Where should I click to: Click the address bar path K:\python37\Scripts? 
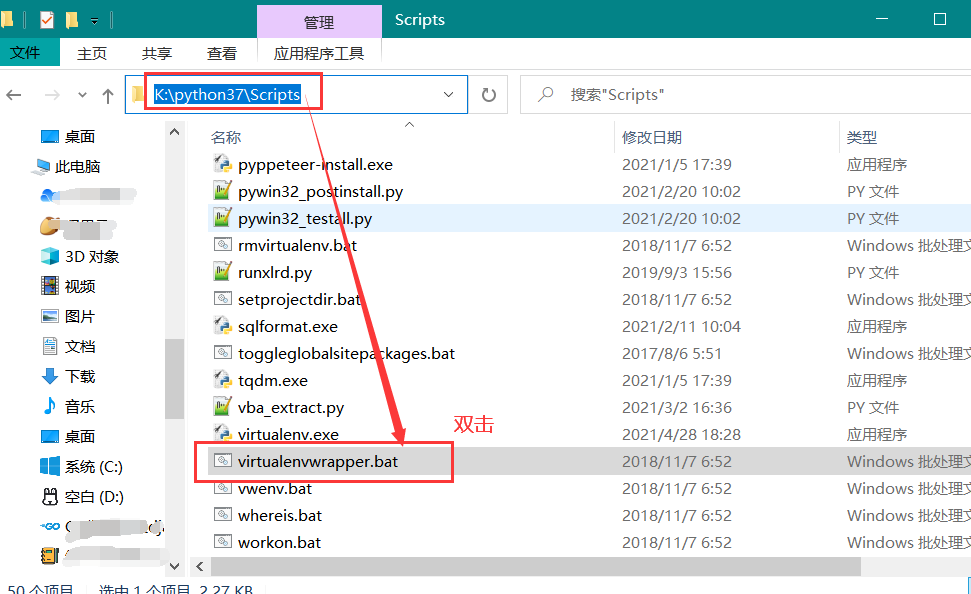pyautogui.click(x=227, y=94)
